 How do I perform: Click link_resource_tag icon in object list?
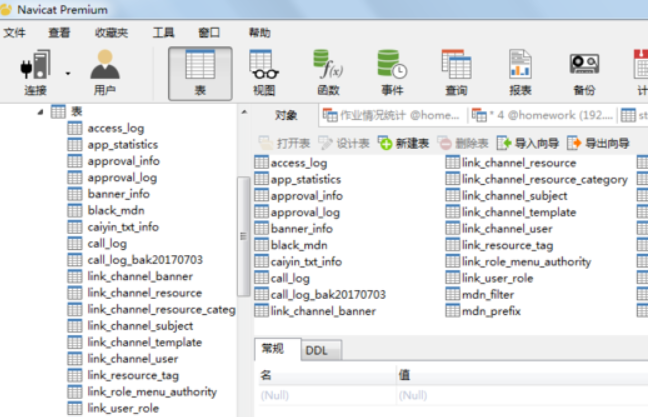(453, 245)
